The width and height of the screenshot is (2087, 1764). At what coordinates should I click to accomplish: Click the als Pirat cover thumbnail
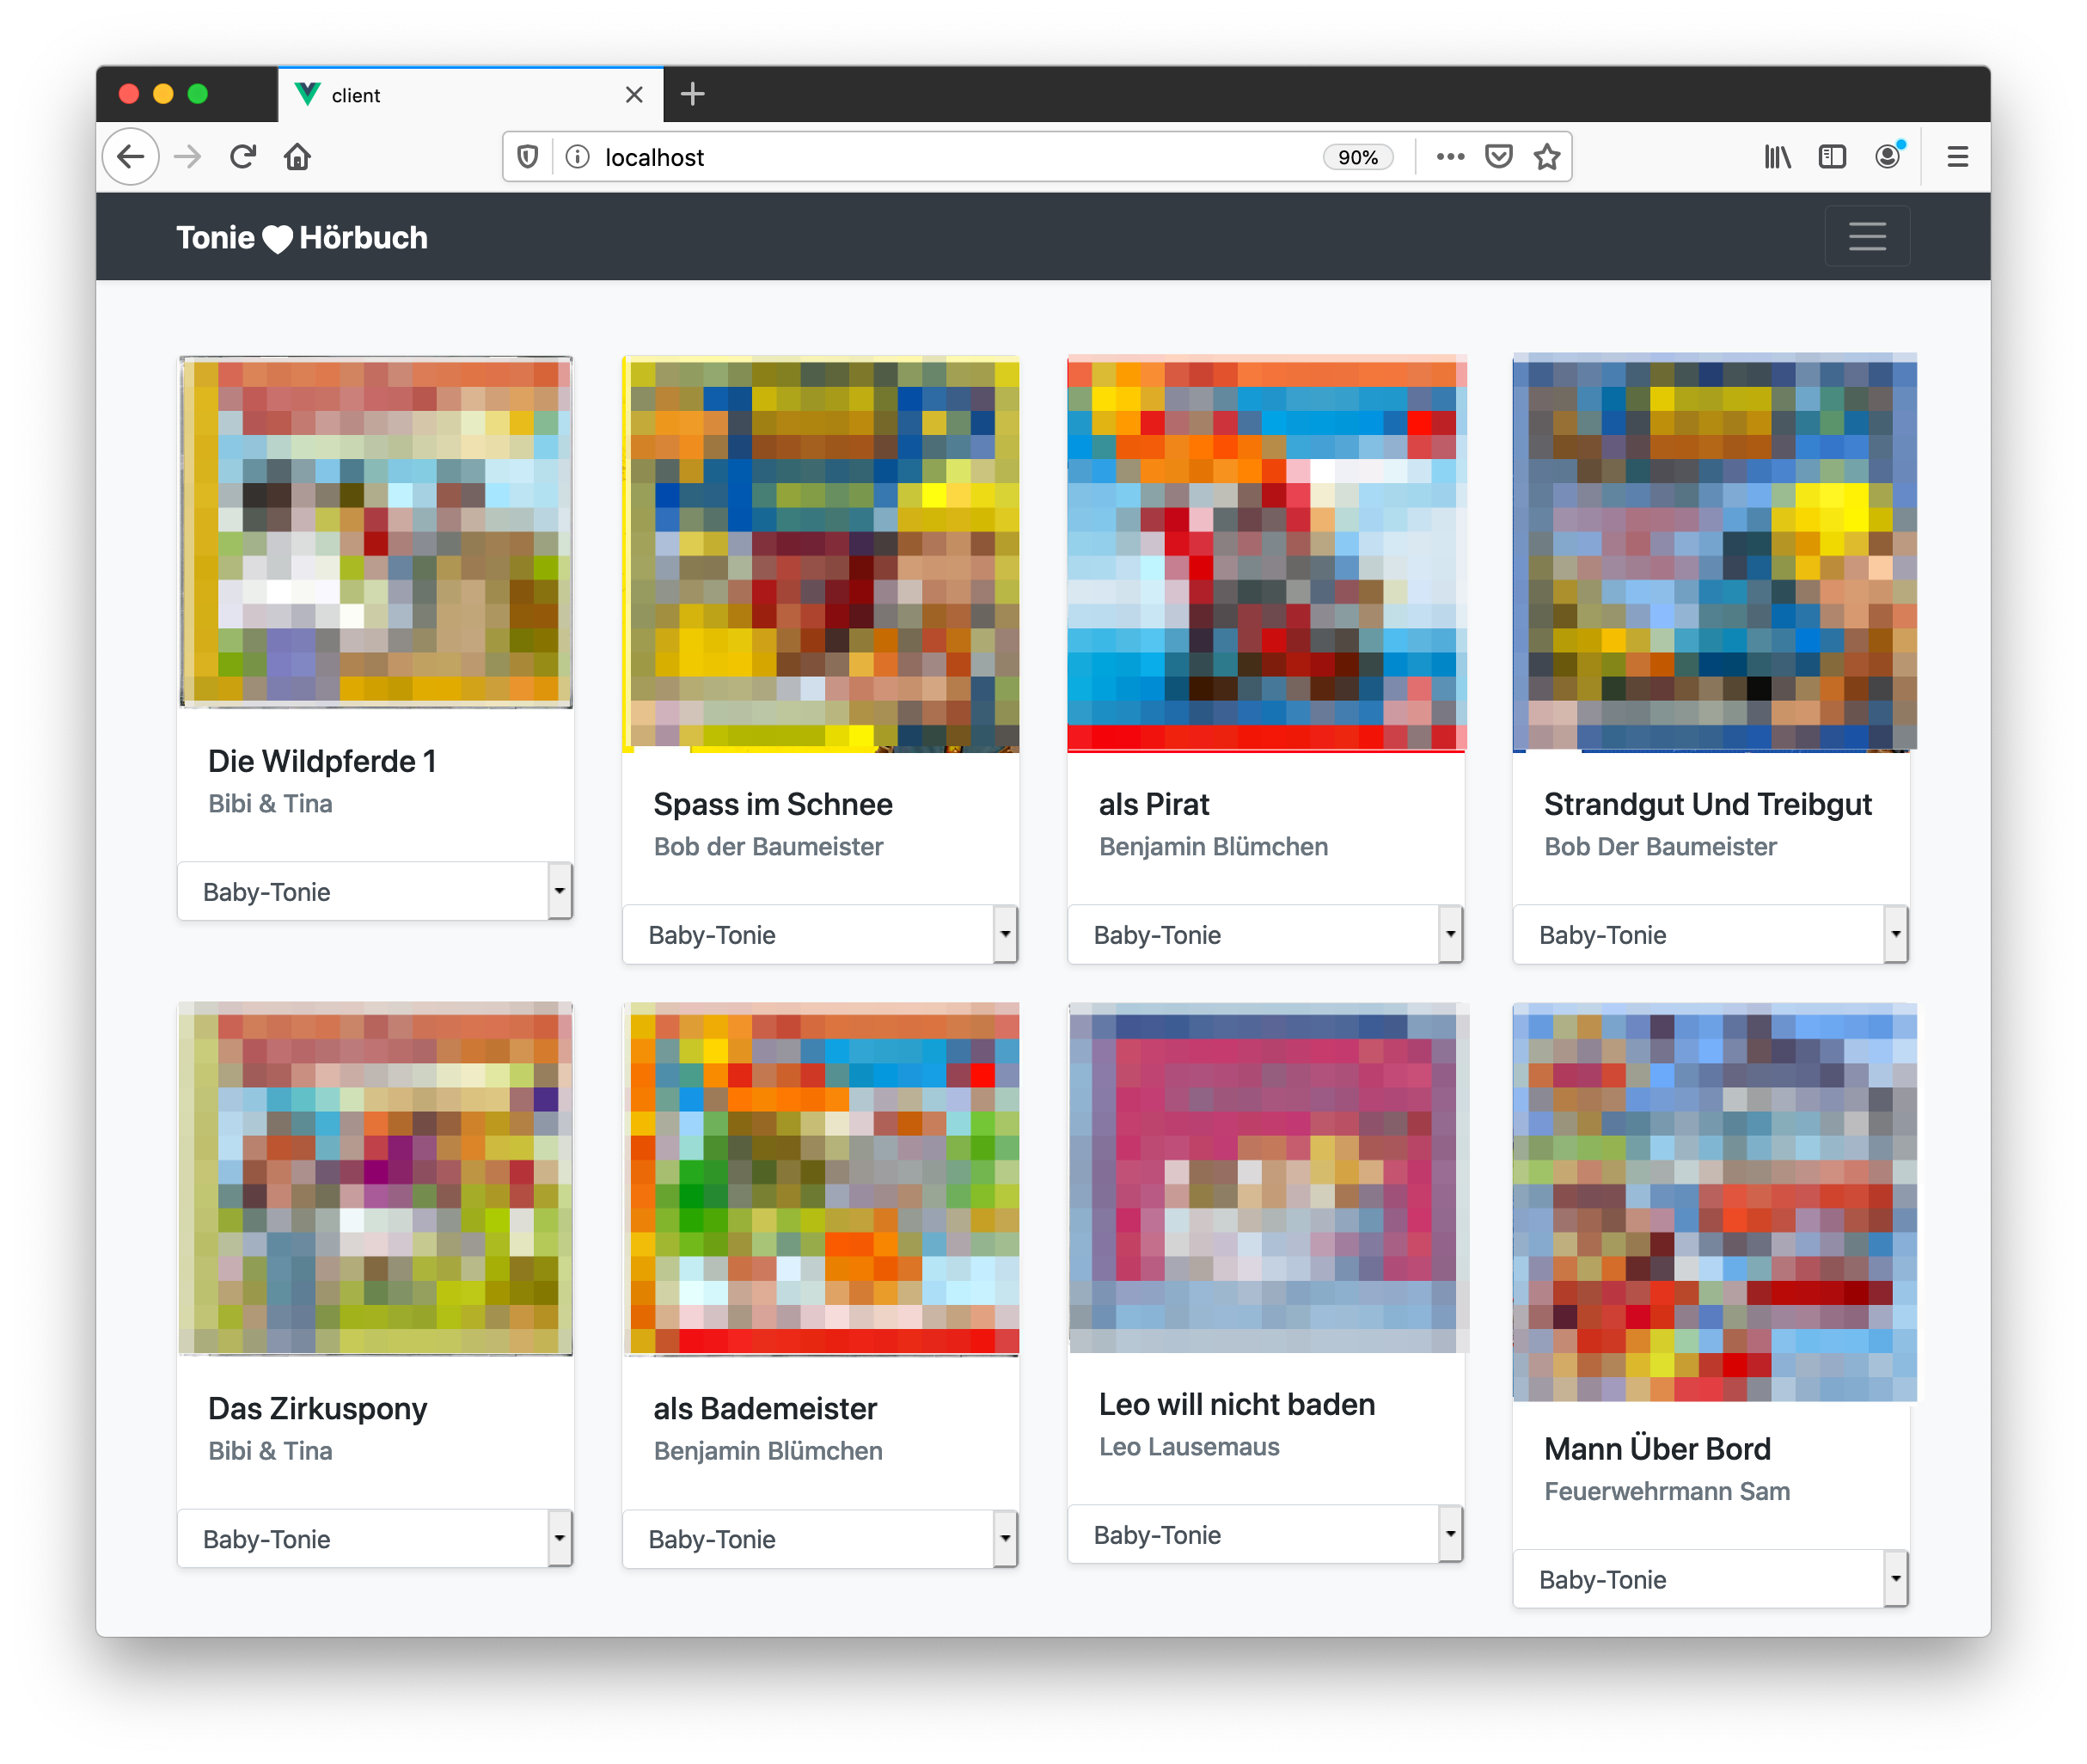point(1266,552)
